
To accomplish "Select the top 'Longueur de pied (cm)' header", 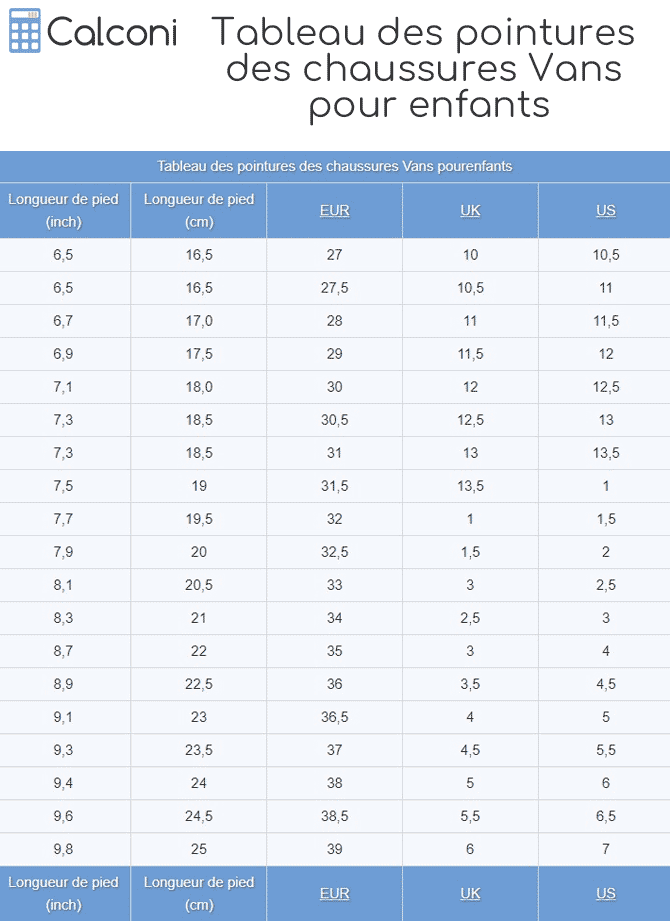I will [199, 210].
